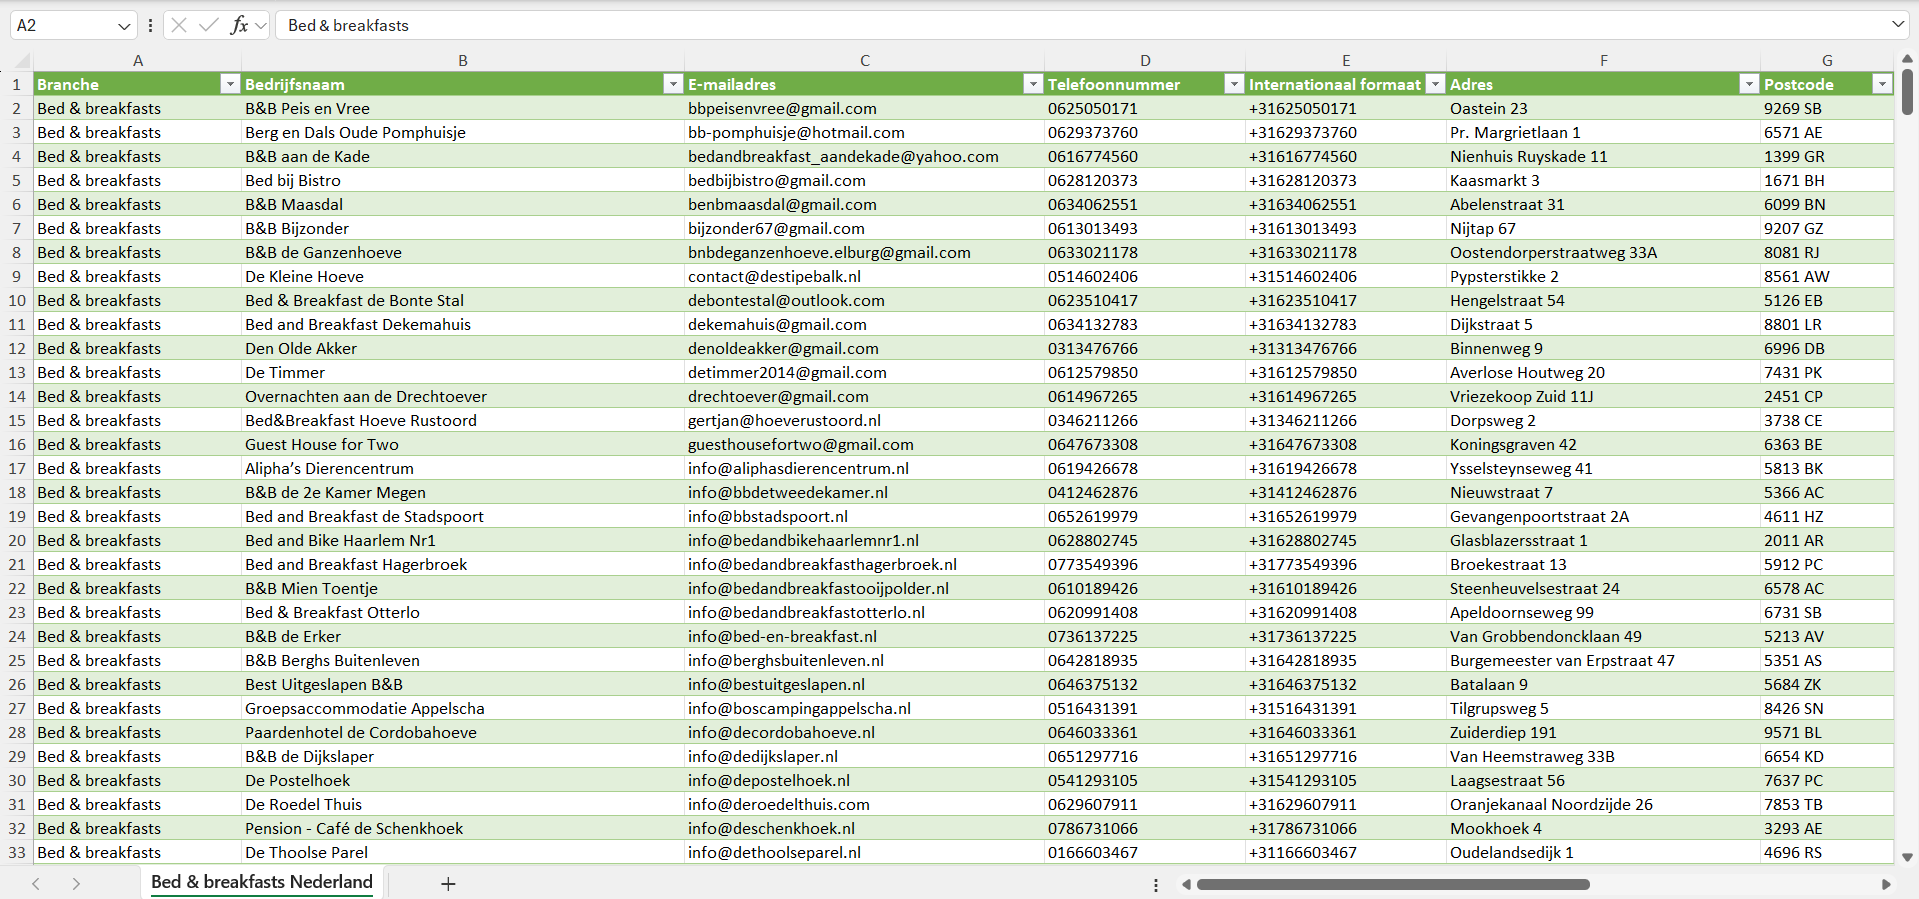Select row 15 header

[17, 420]
